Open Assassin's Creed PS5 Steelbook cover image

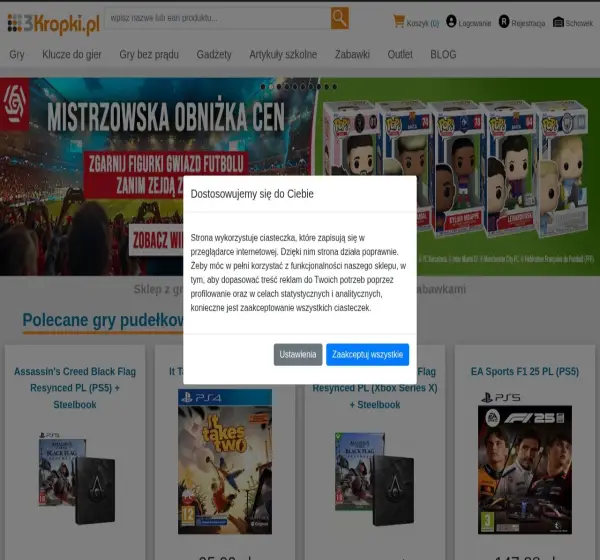point(77,478)
